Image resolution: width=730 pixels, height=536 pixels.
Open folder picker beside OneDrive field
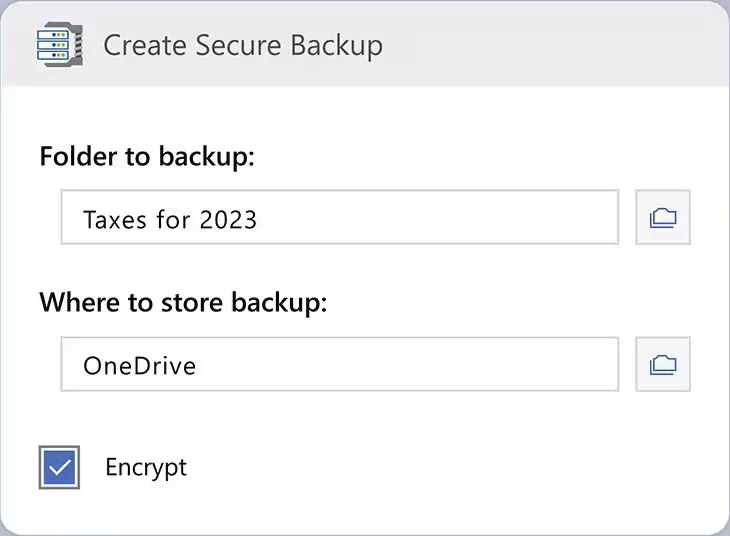pos(663,364)
